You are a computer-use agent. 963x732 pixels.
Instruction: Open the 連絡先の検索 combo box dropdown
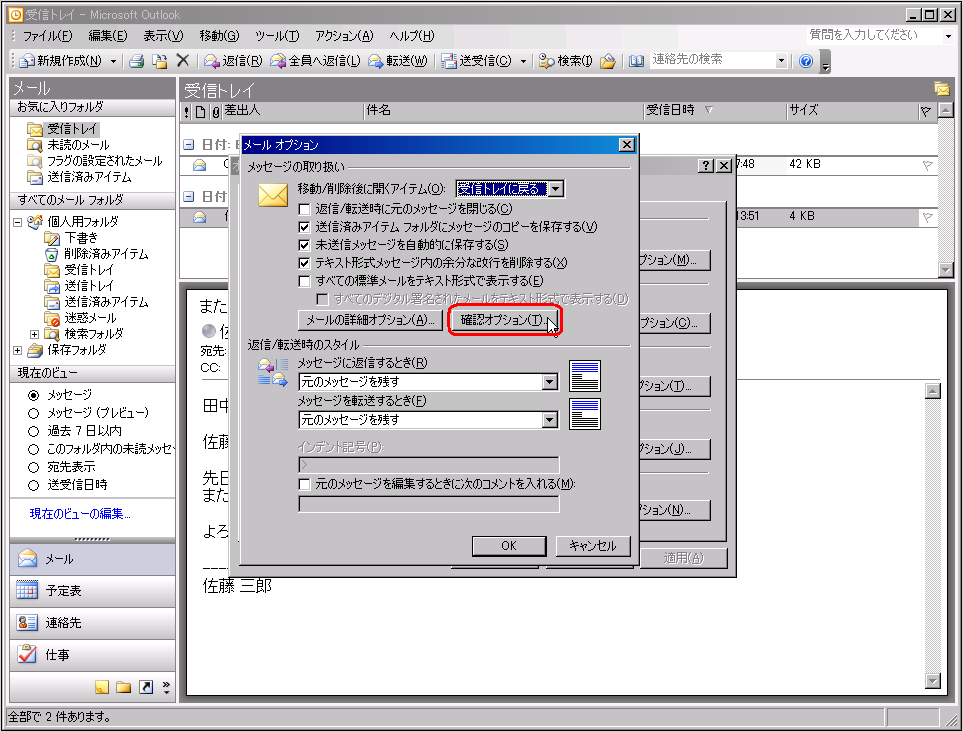(781, 60)
